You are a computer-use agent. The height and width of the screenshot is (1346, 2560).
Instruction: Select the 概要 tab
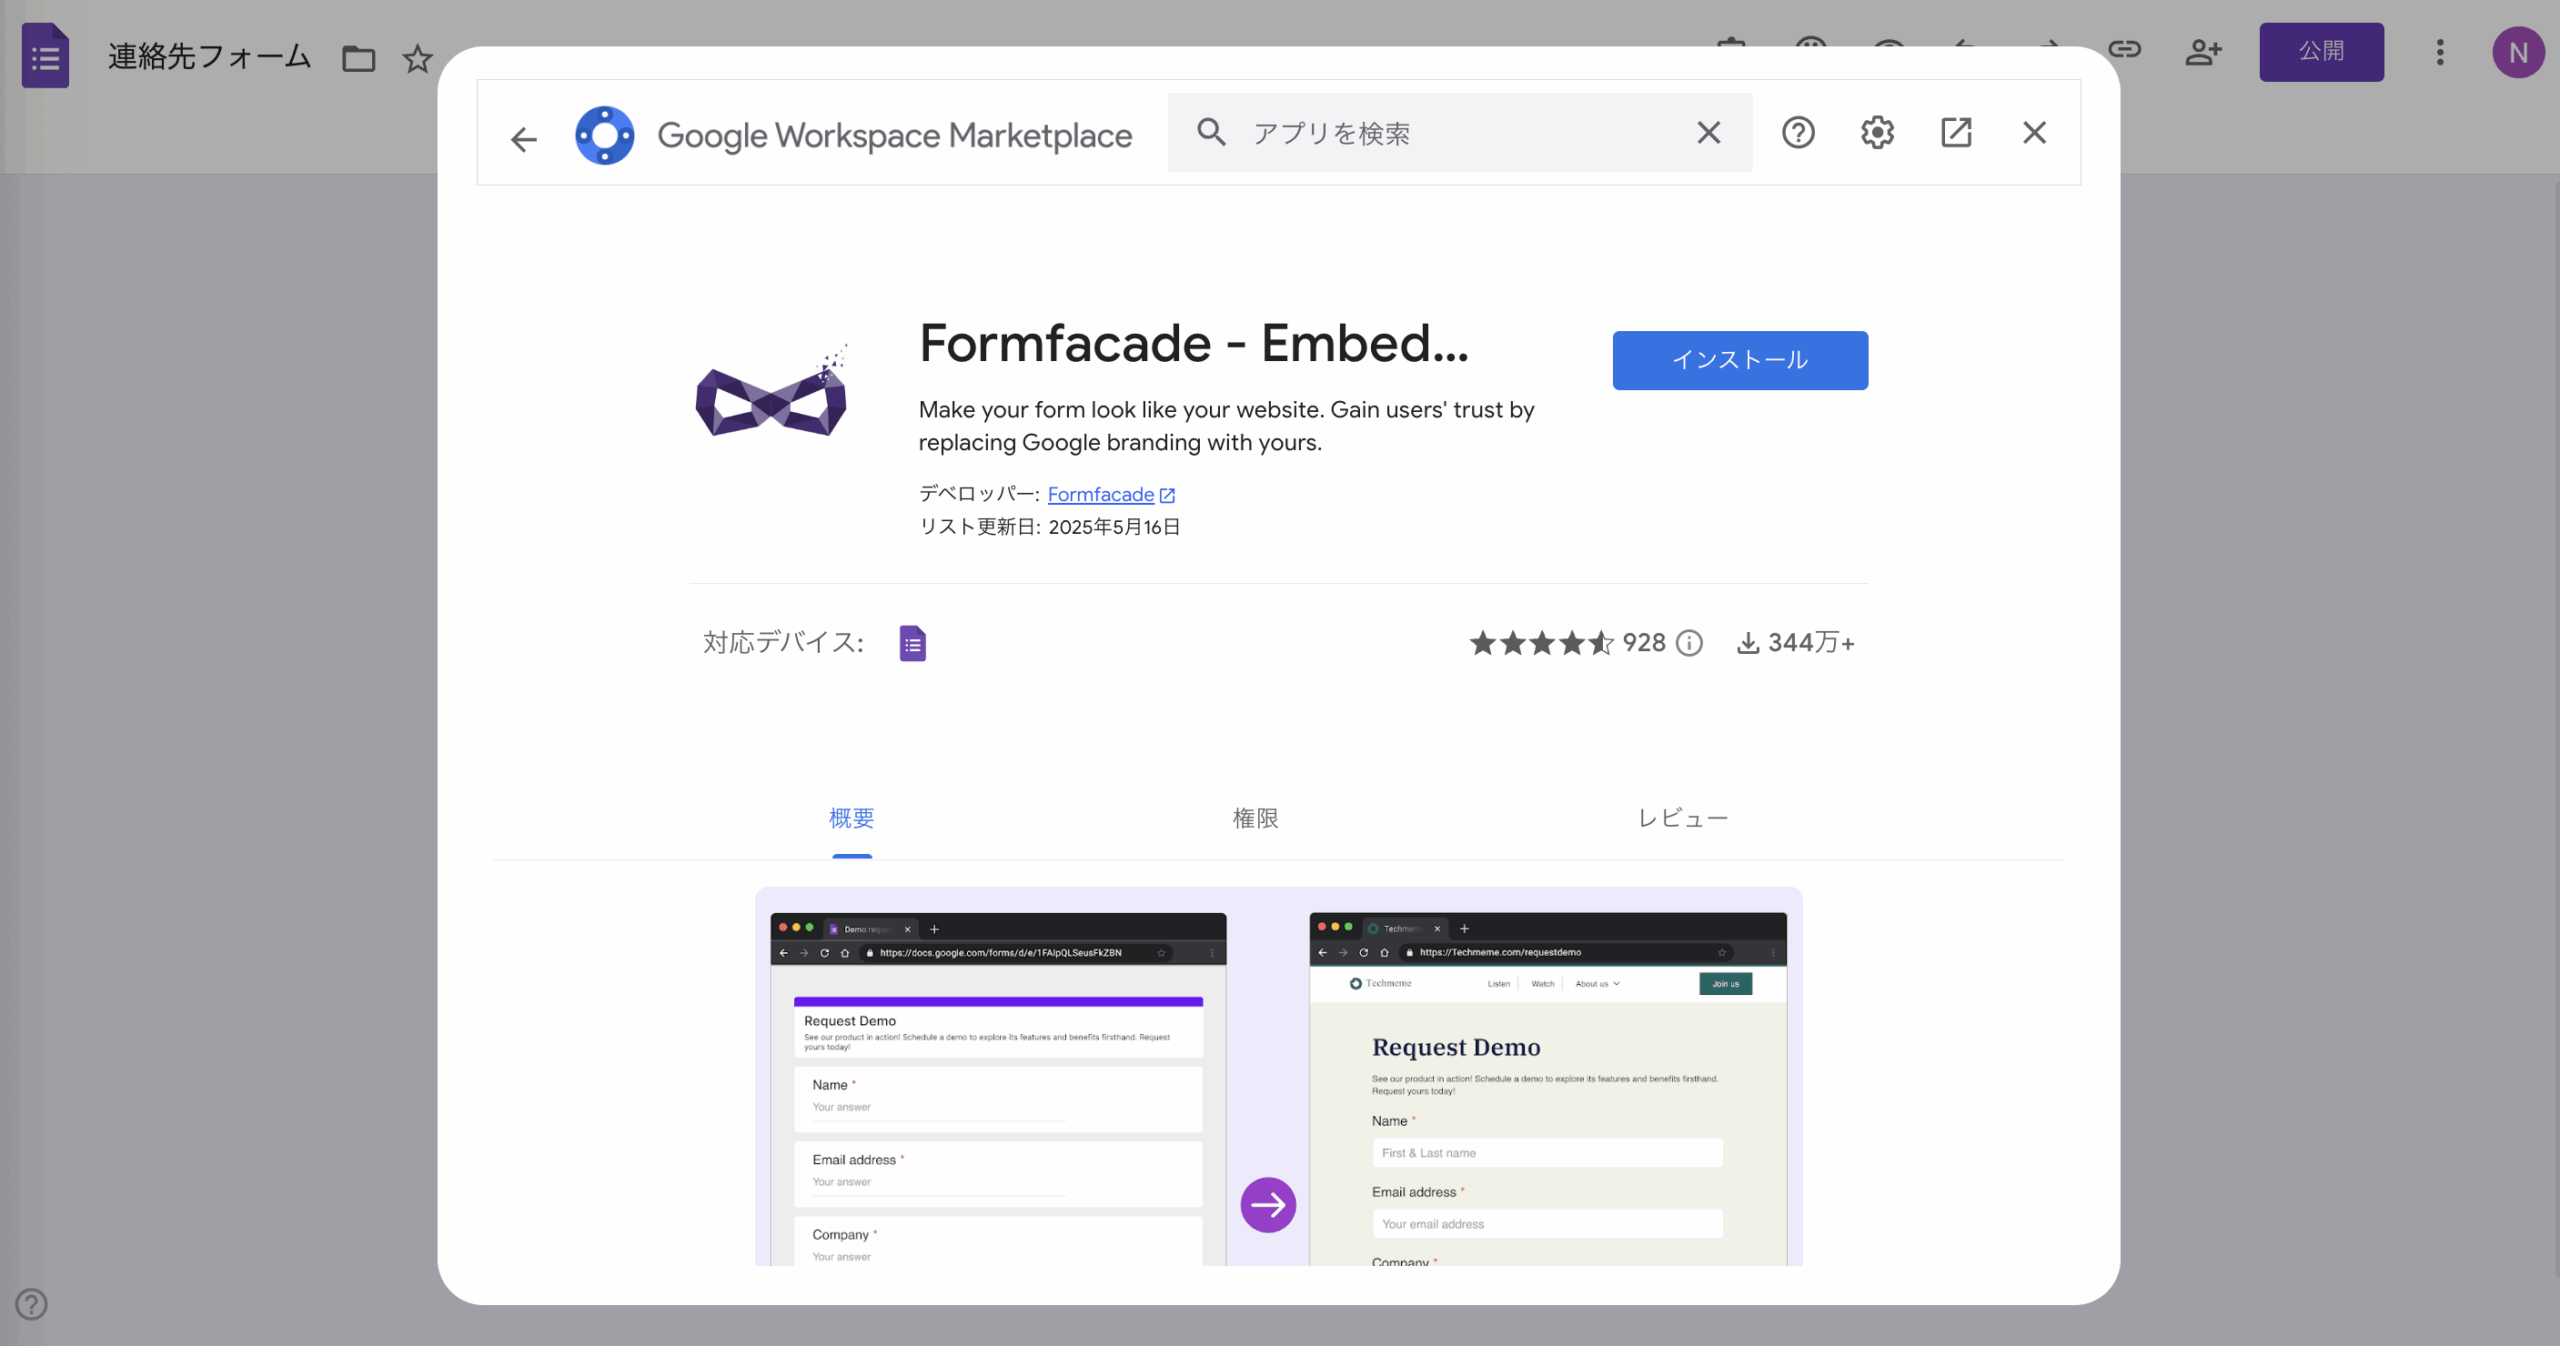tap(851, 818)
